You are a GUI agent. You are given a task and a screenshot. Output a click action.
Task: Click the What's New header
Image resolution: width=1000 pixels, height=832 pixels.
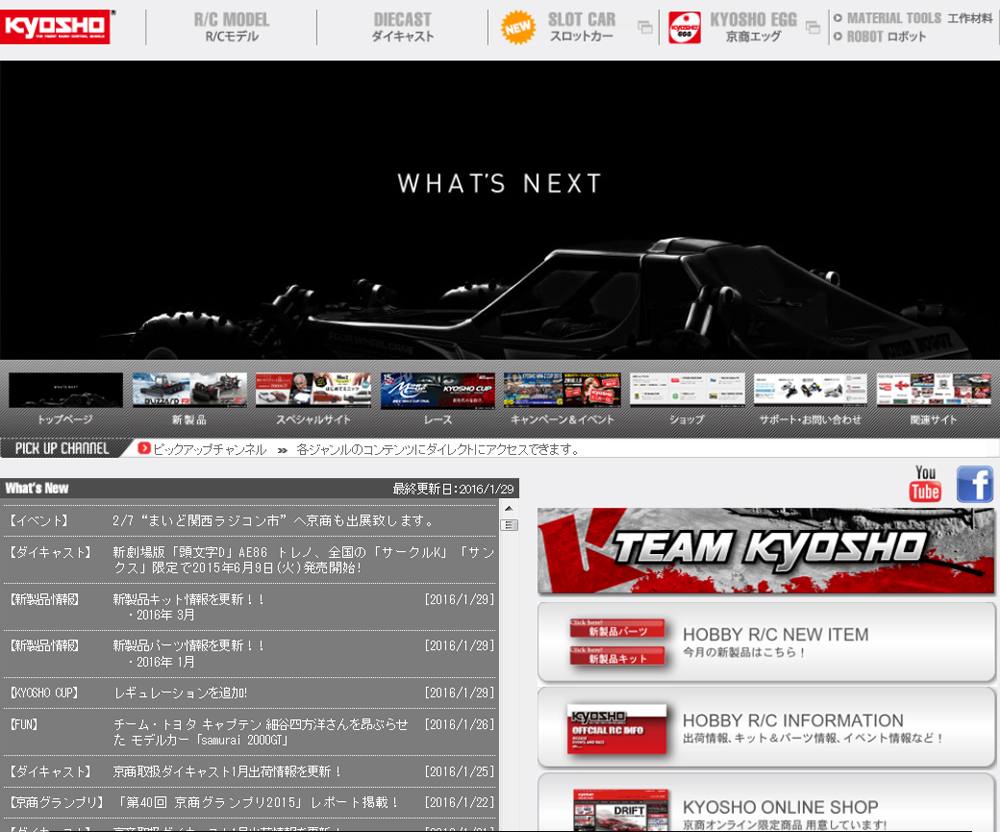[x=37, y=488]
